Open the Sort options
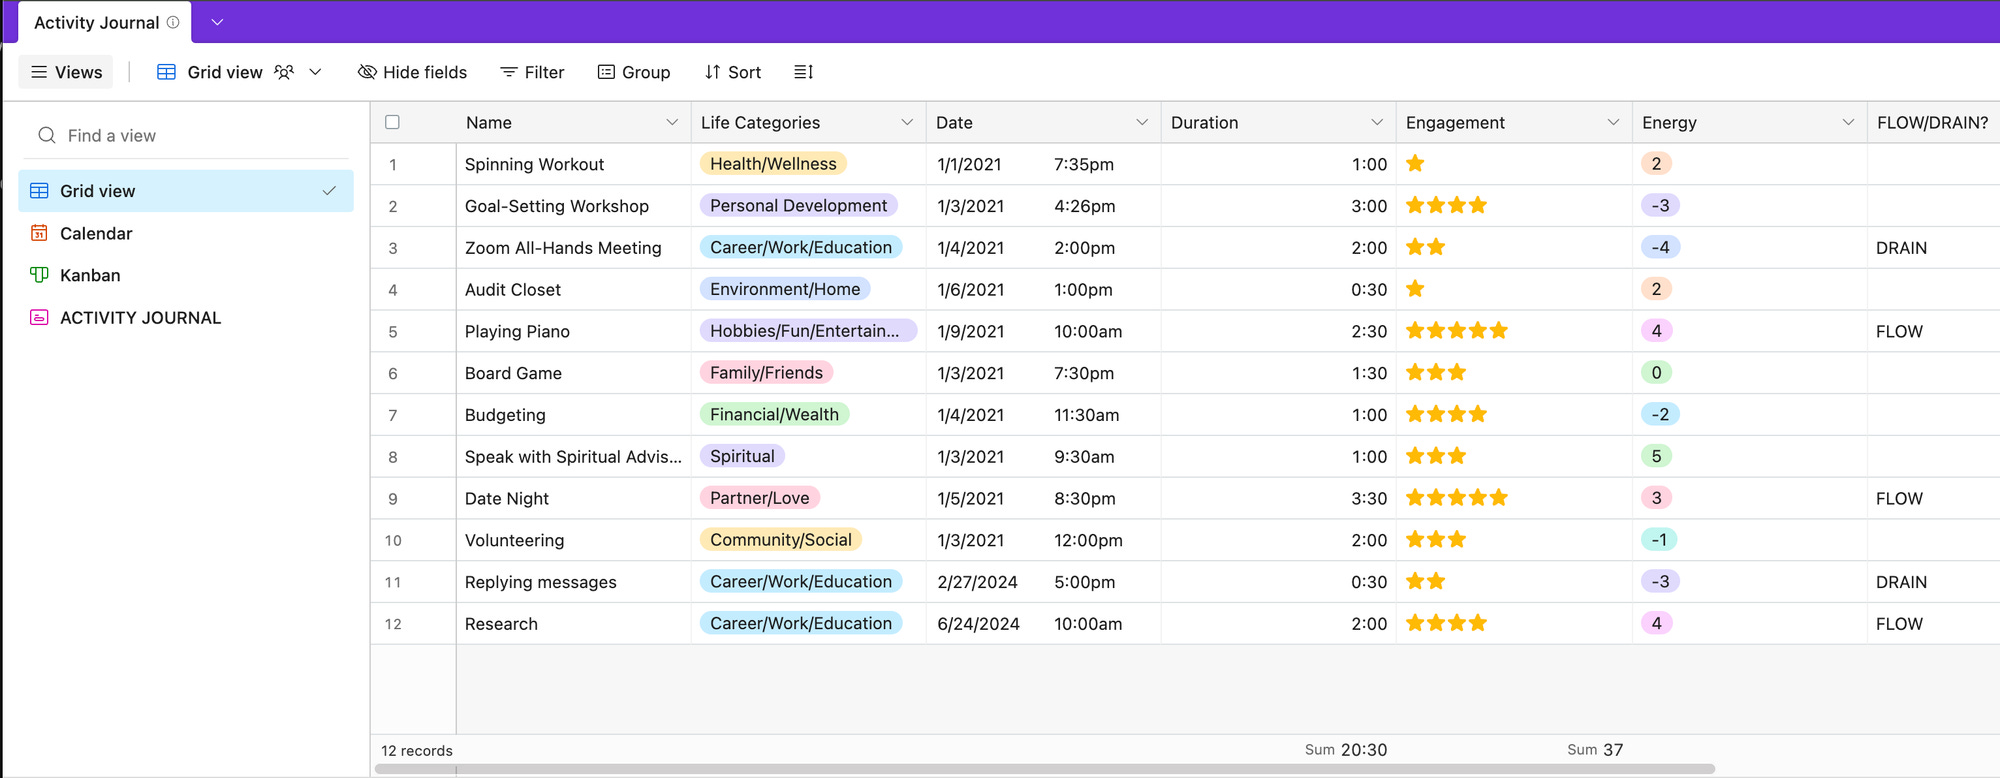 pos(733,72)
